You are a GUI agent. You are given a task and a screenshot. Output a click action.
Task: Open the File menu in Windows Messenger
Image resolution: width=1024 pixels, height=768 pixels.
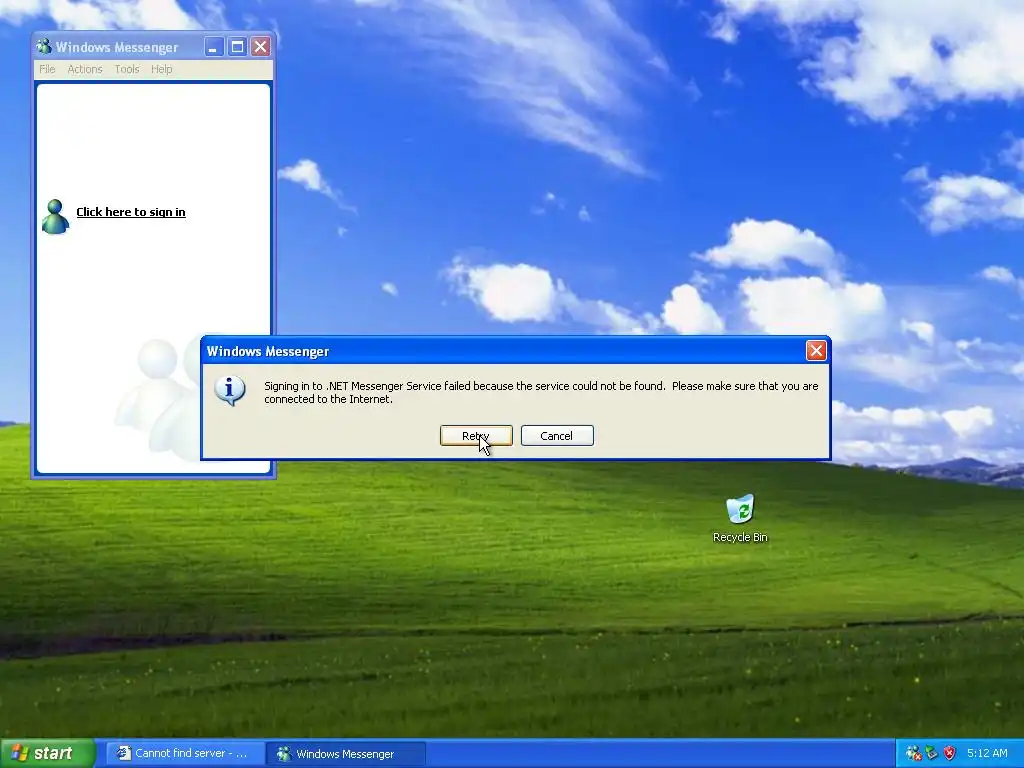[x=47, y=69]
